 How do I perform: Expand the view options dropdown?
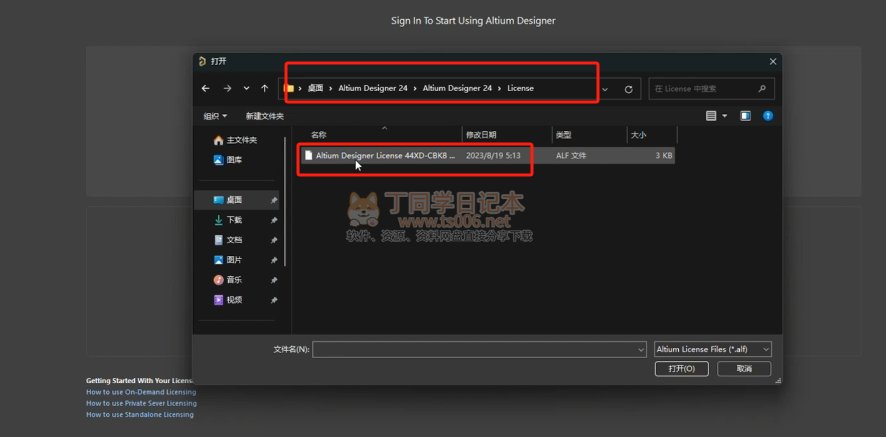pyautogui.click(x=723, y=116)
